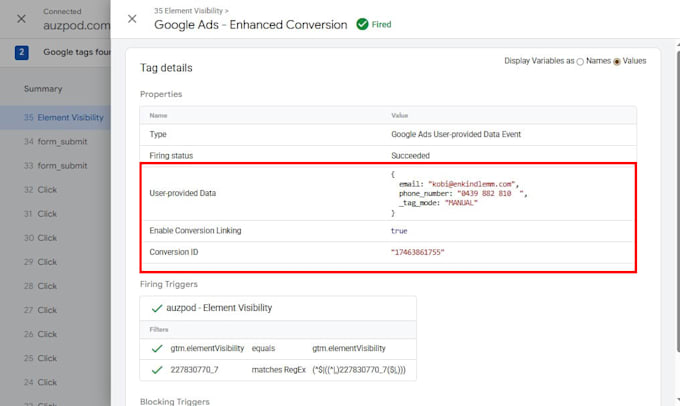Screen dimensions: 680x406
Task: Click the Conversion ID "17463861755" value
Action: pyautogui.click(x=418, y=252)
